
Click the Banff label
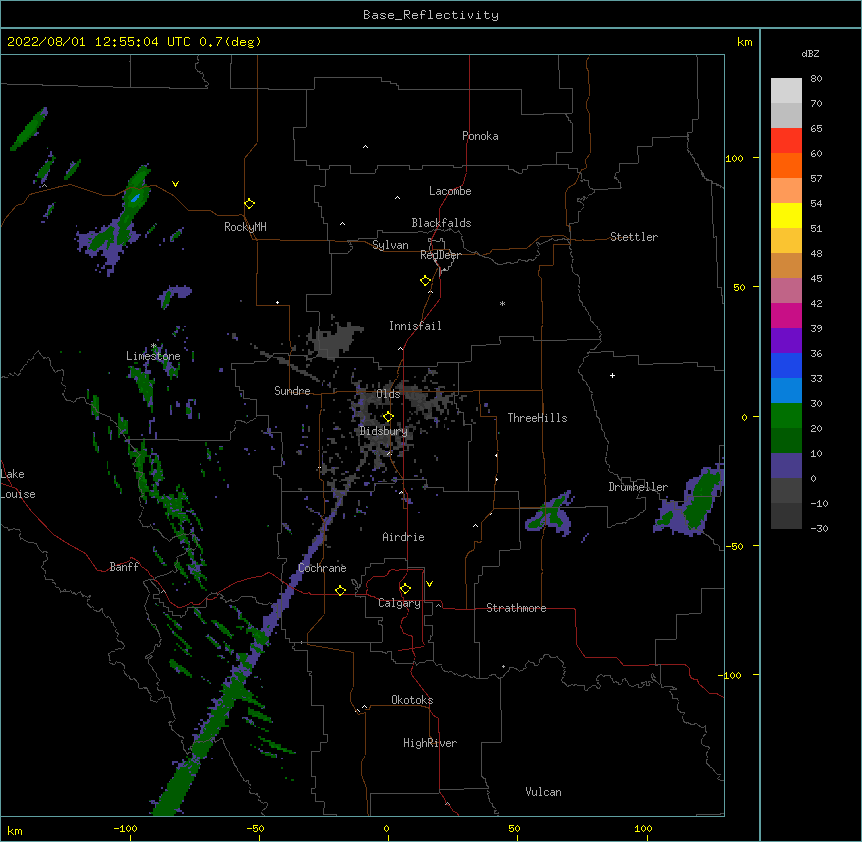124,567
